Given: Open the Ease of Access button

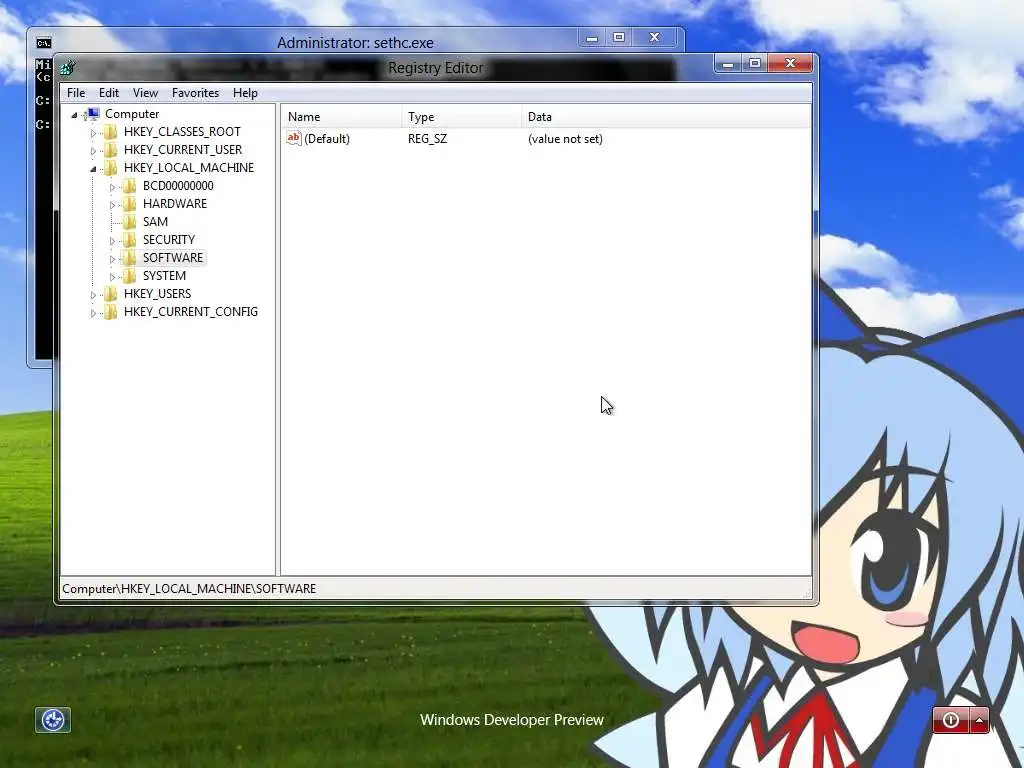Looking at the screenshot, I should pos(53,720).
